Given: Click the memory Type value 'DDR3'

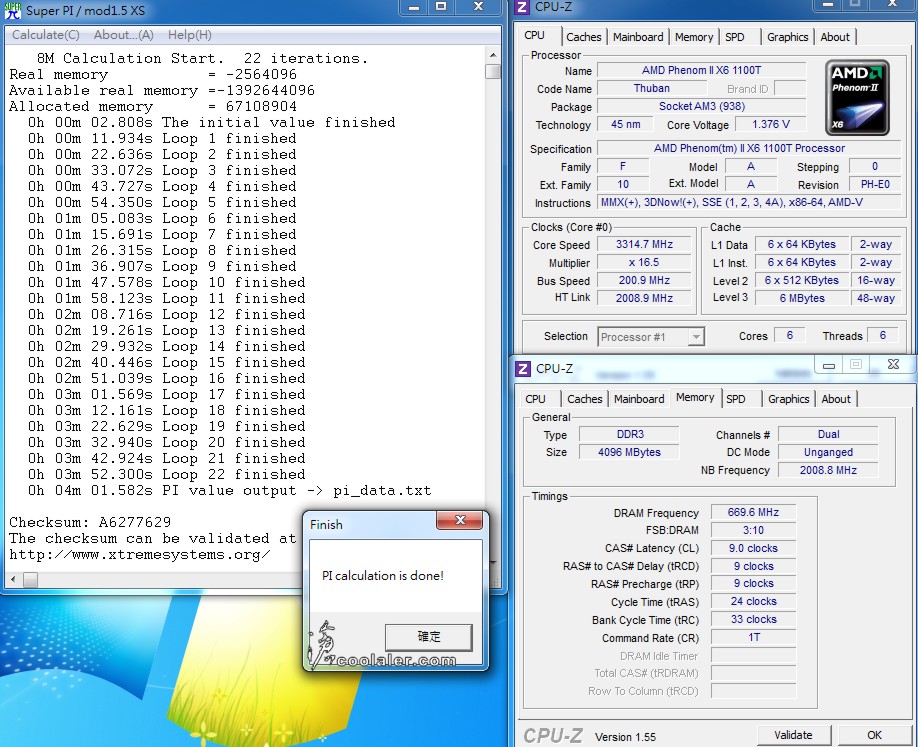Looking at the screenshot, I should tap(629, 434).
